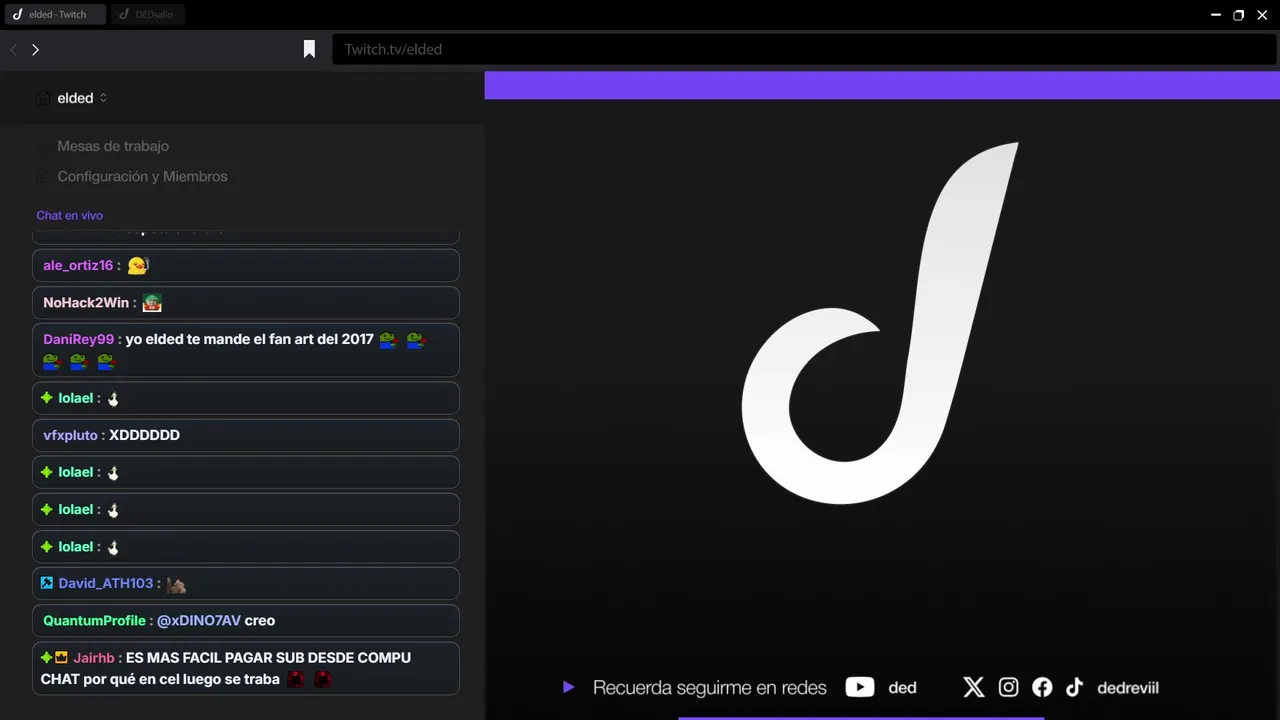The image size is (1280, 720).
Task: Click the ale_ortiz16 username in chat
Action: click(x=78, y=265)
